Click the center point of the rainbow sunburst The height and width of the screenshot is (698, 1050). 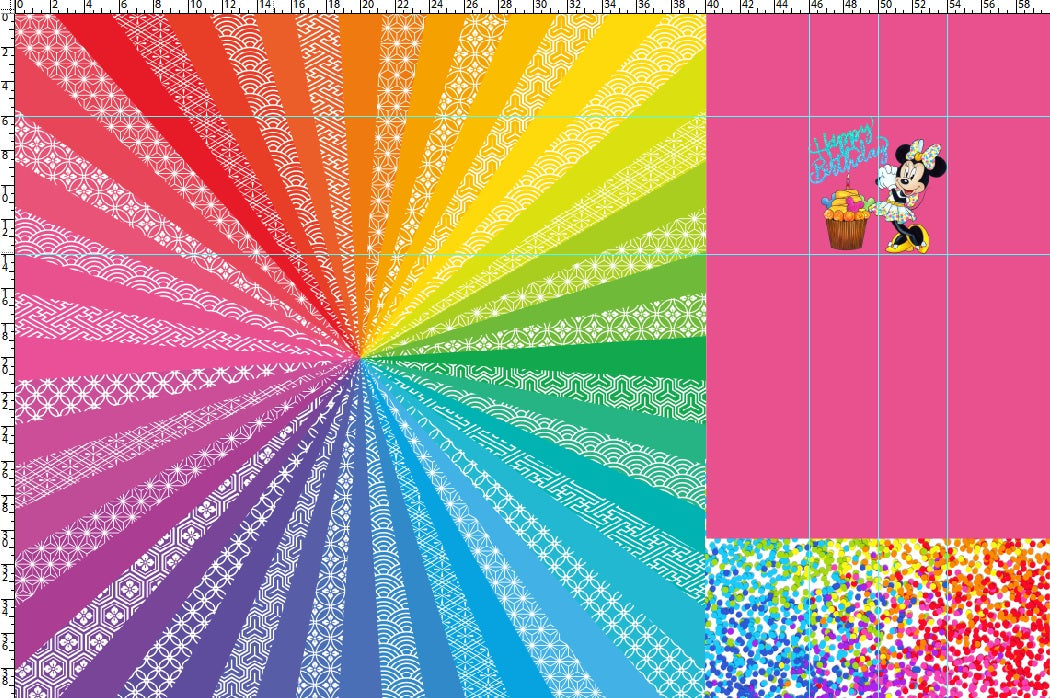[x=361, y=358]
